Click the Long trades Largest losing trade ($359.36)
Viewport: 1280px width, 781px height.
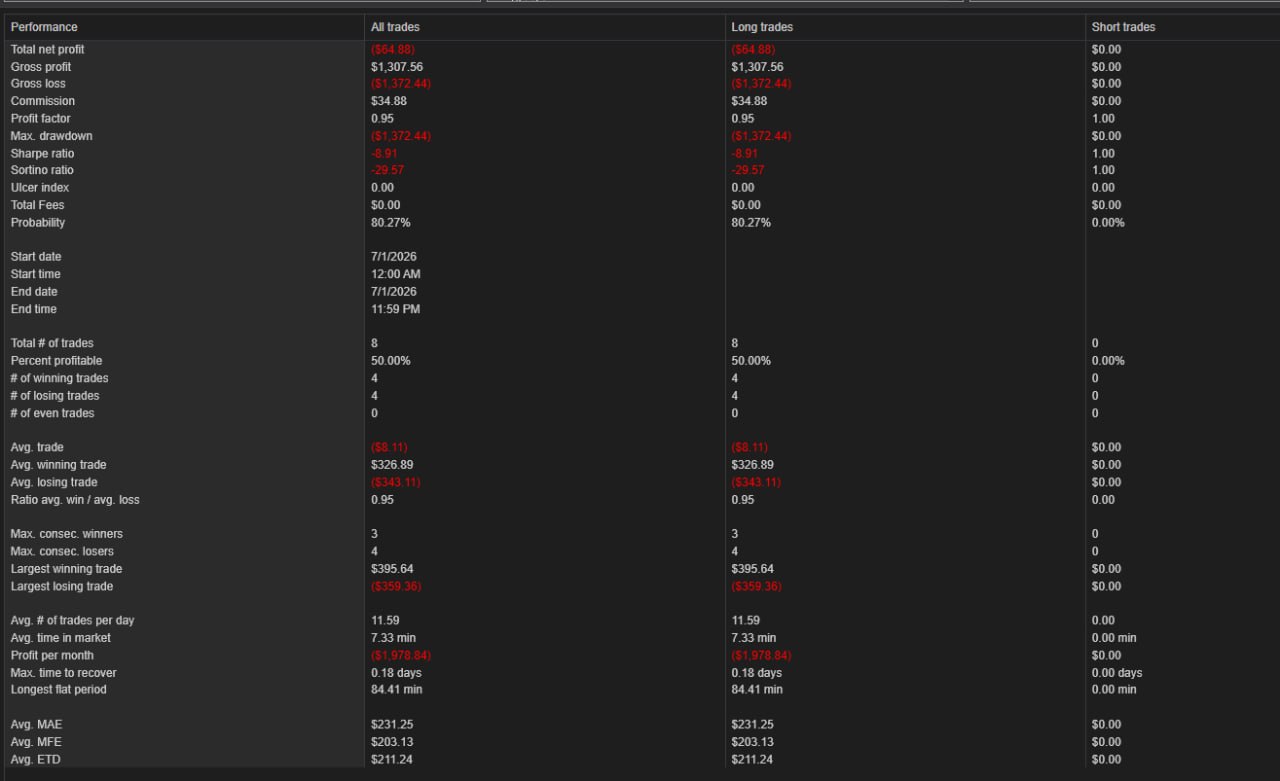tap(757, 587)
